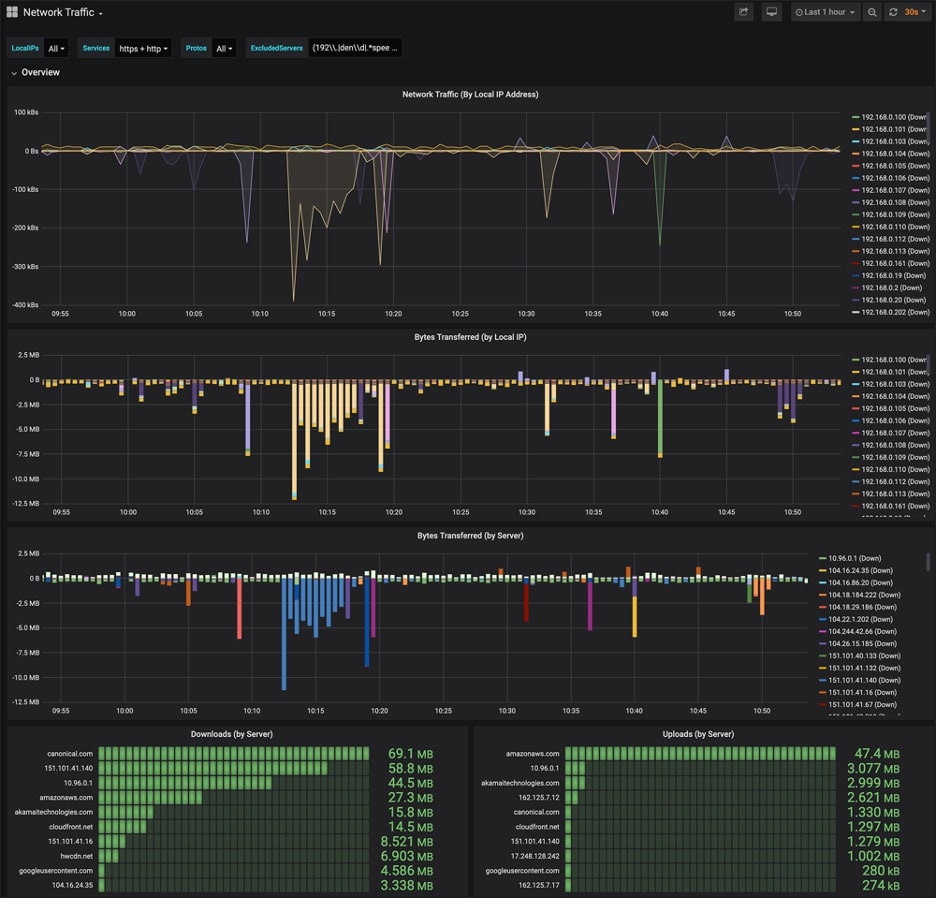Open the 30s refresh interval dropdown
Image resolution: width=936 pixels, height=898 pixels.
(x=915, y=12)
